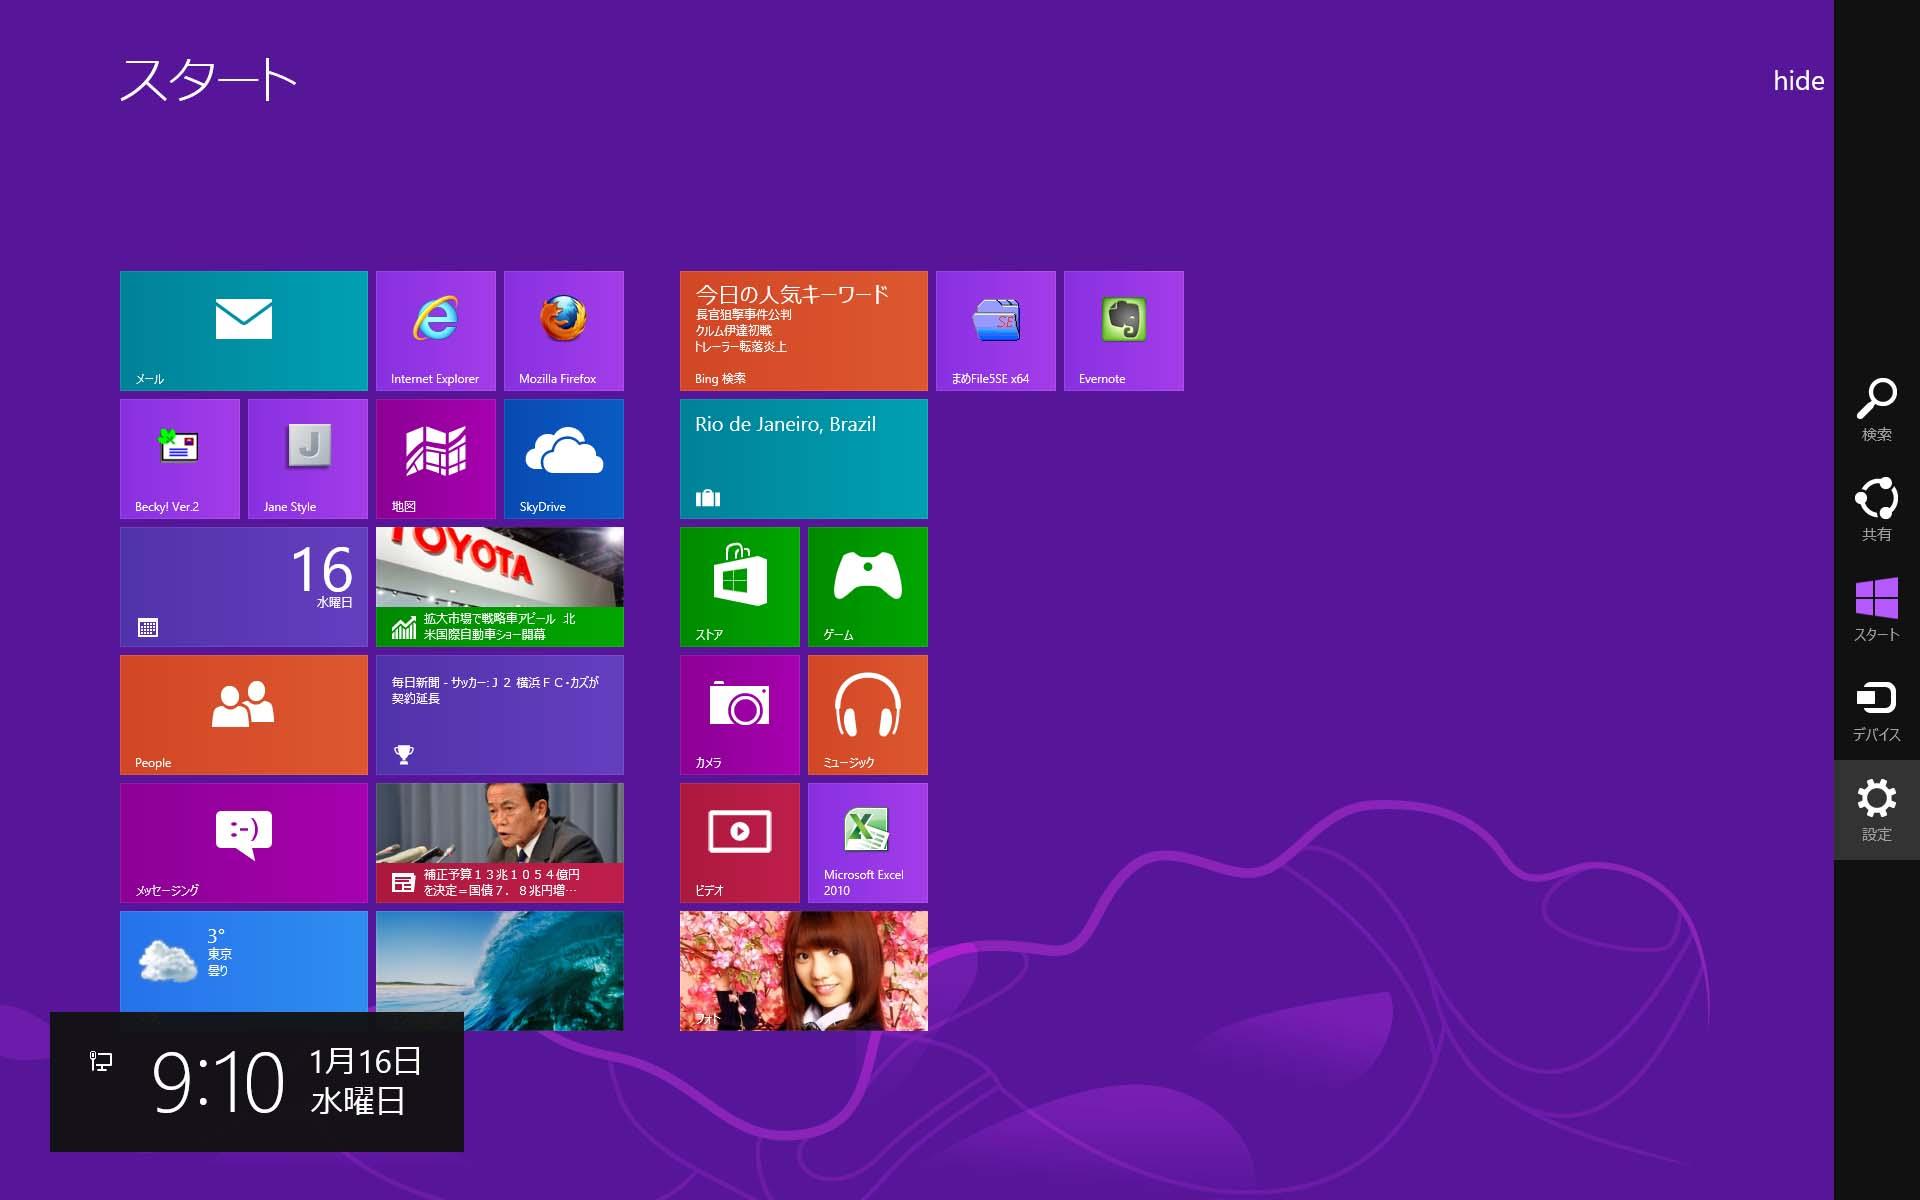Screen dimensions: 1920x1200
Task: Click the Search charm
Action: click(x=1876, y=410)
